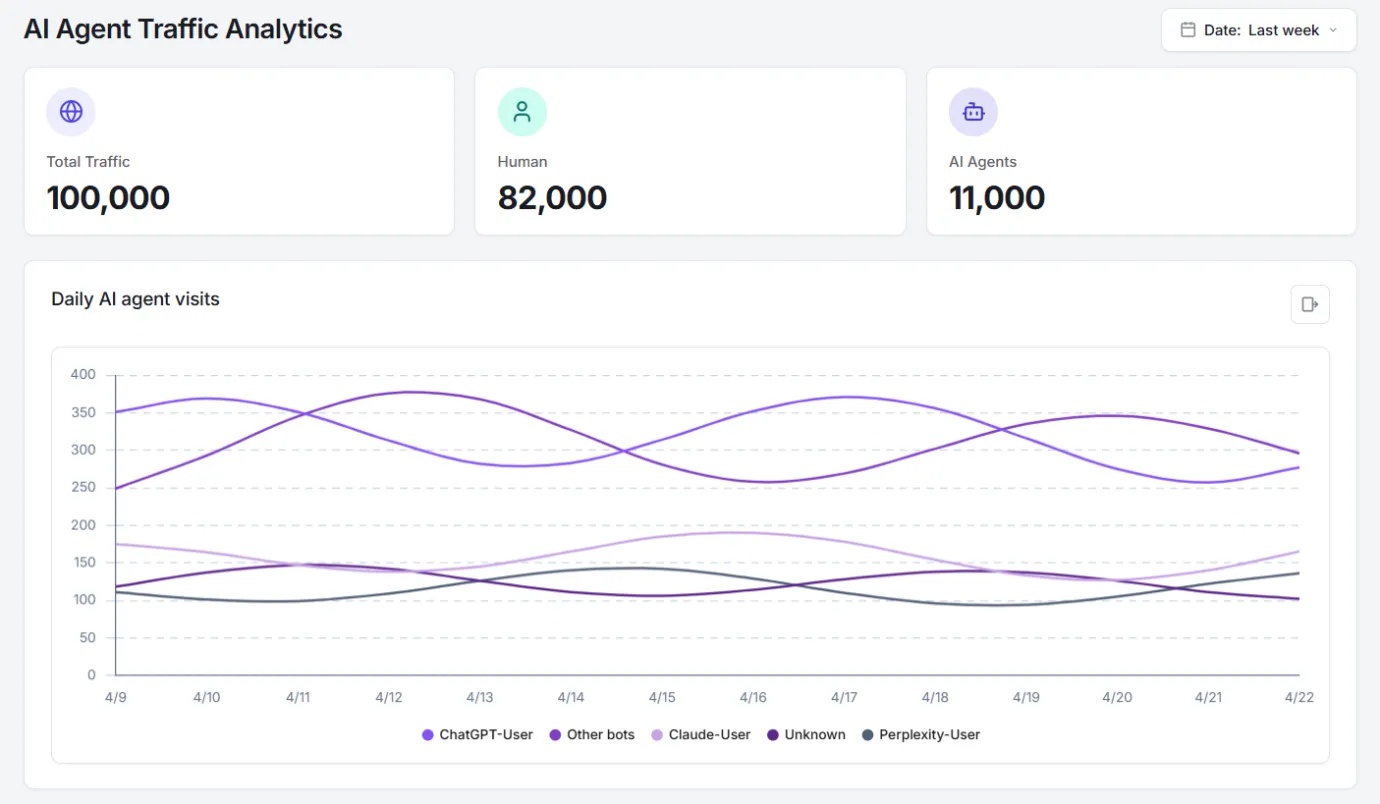Toggle Claude-User series in legend

[x=701, y=735]
